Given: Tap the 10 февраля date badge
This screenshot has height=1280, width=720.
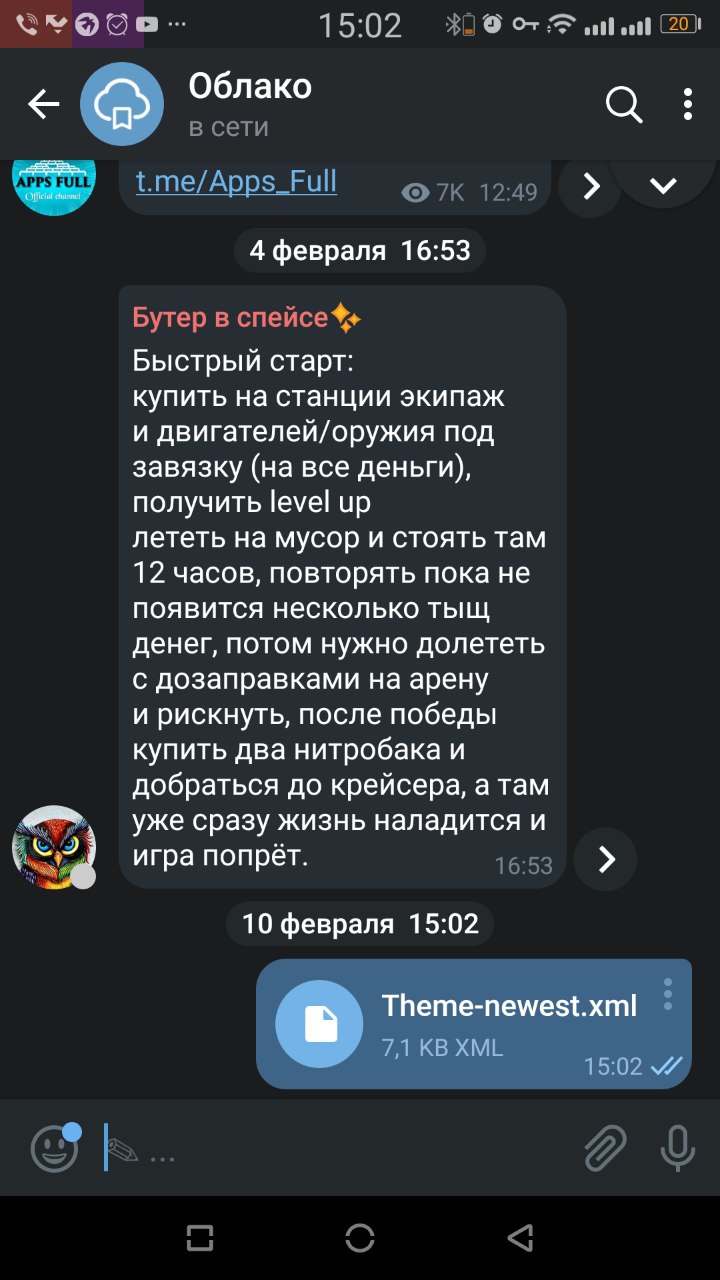Looking at the screenshot, I should point(360,923).
